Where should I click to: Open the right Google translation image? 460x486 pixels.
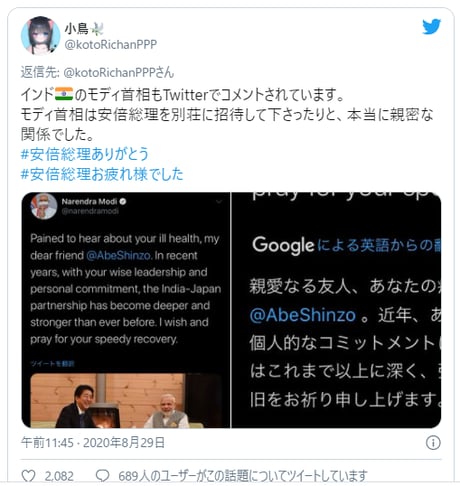tap(336, 310)
